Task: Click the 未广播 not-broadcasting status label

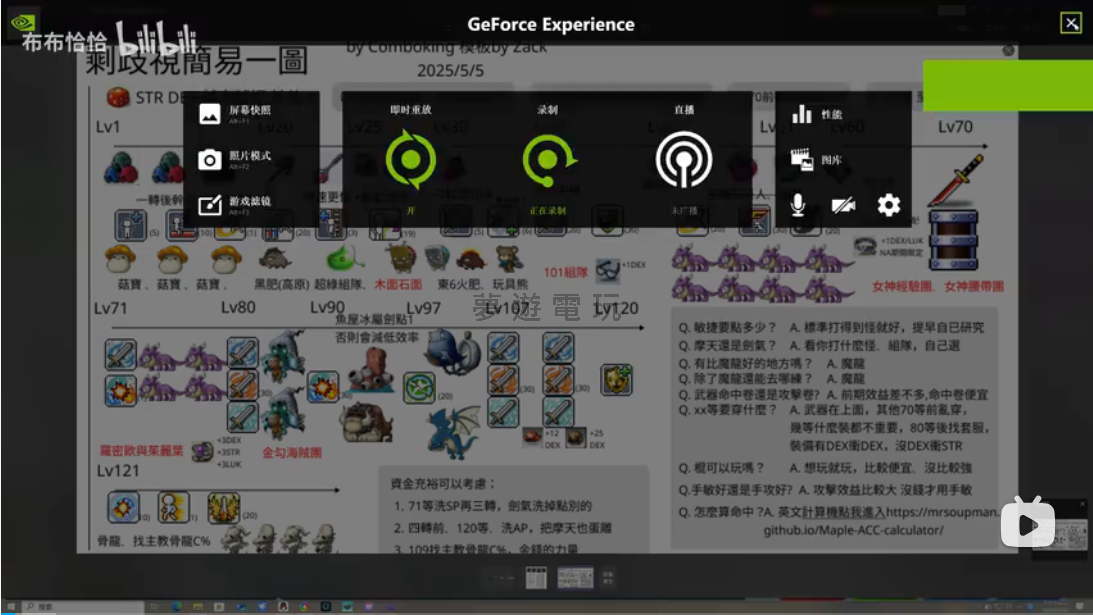Action: click(683, 211)
